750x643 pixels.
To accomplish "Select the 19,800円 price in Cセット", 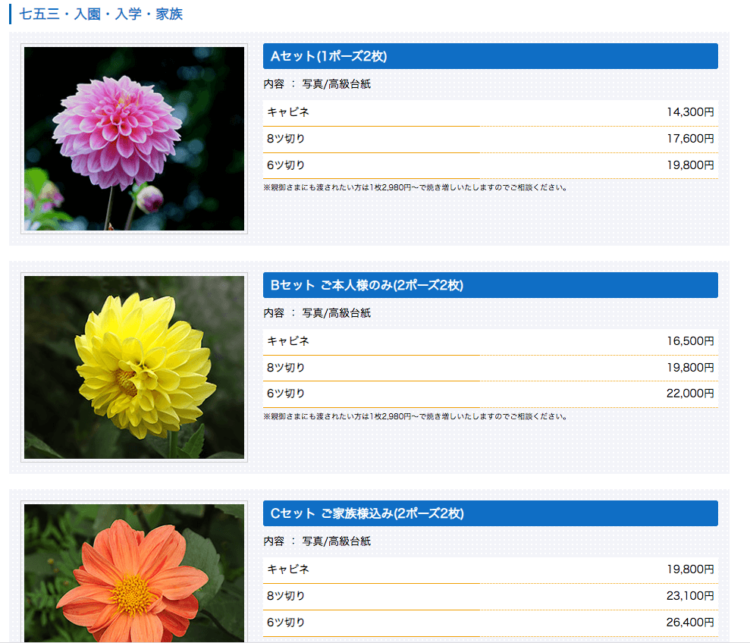I will 690,569.
